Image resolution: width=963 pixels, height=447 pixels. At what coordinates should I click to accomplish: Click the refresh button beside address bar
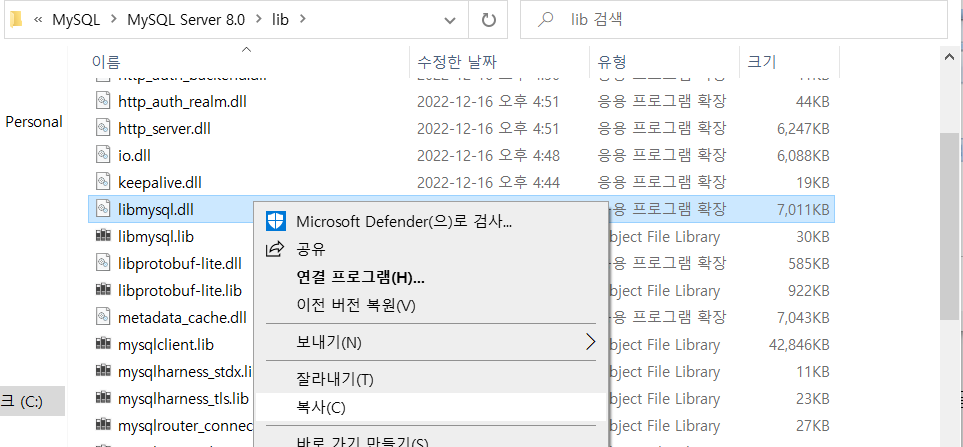pos(488,20)
